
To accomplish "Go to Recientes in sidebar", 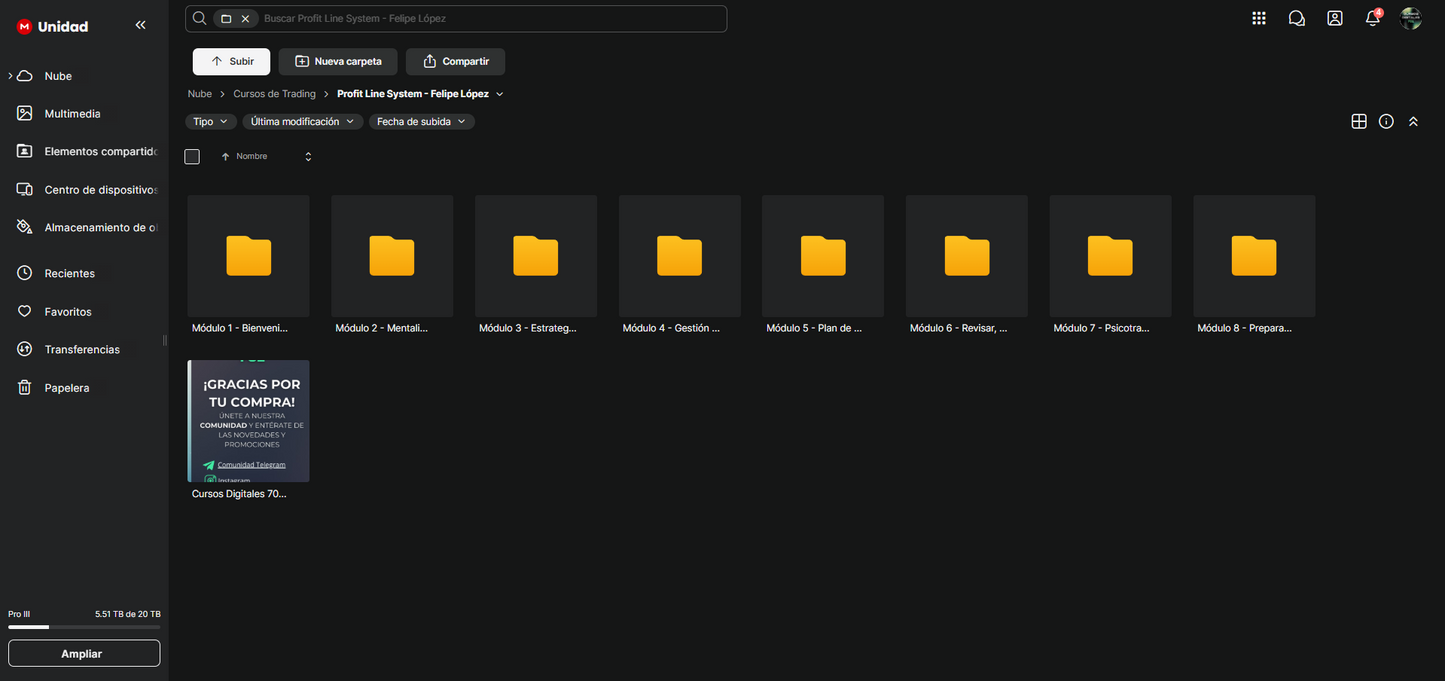I will 69,273.
